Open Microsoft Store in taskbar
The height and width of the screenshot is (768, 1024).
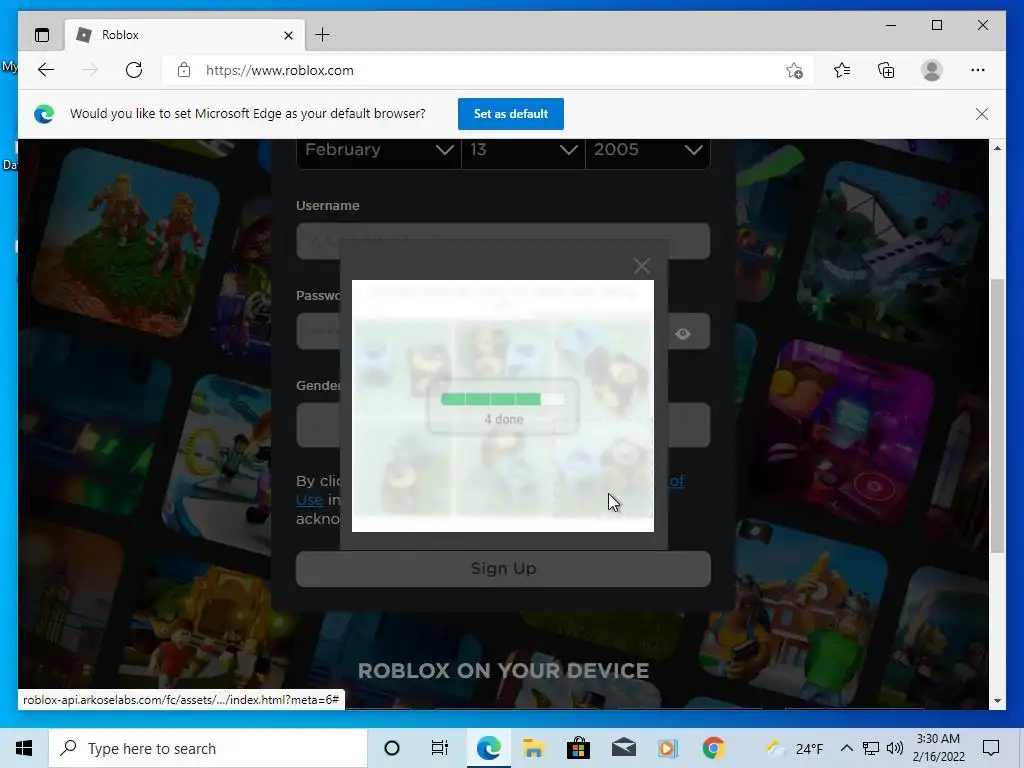click(x=578, y=748)
